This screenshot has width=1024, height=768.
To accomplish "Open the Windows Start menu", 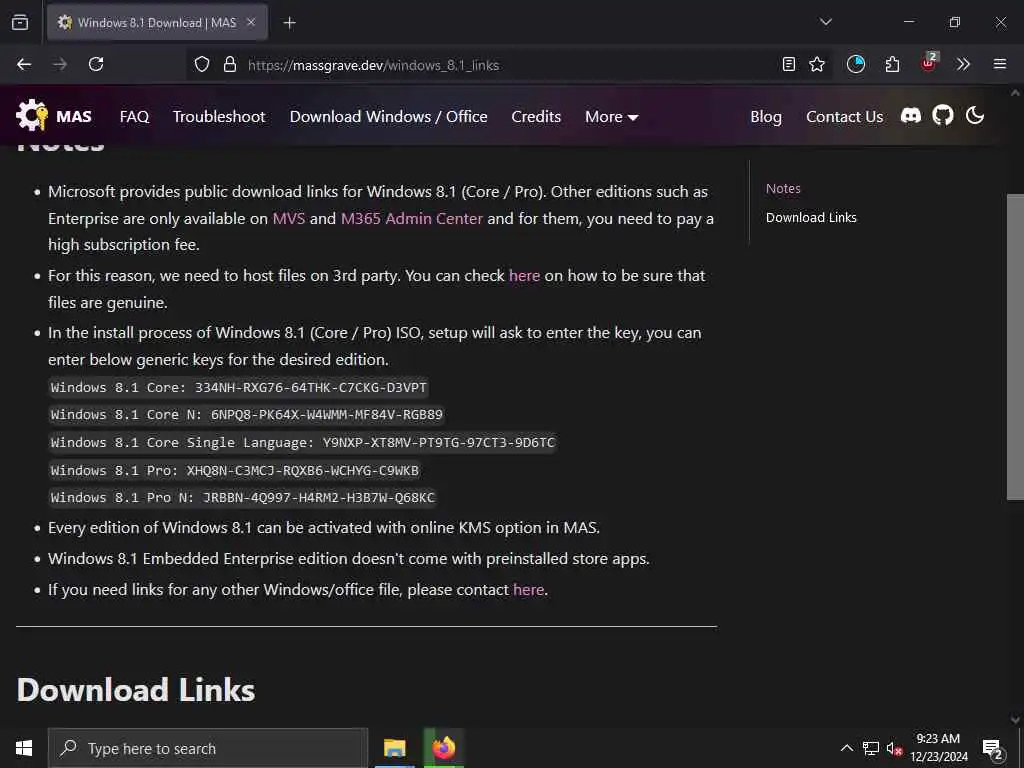I will pyautogui.click(x=24, y=748).
